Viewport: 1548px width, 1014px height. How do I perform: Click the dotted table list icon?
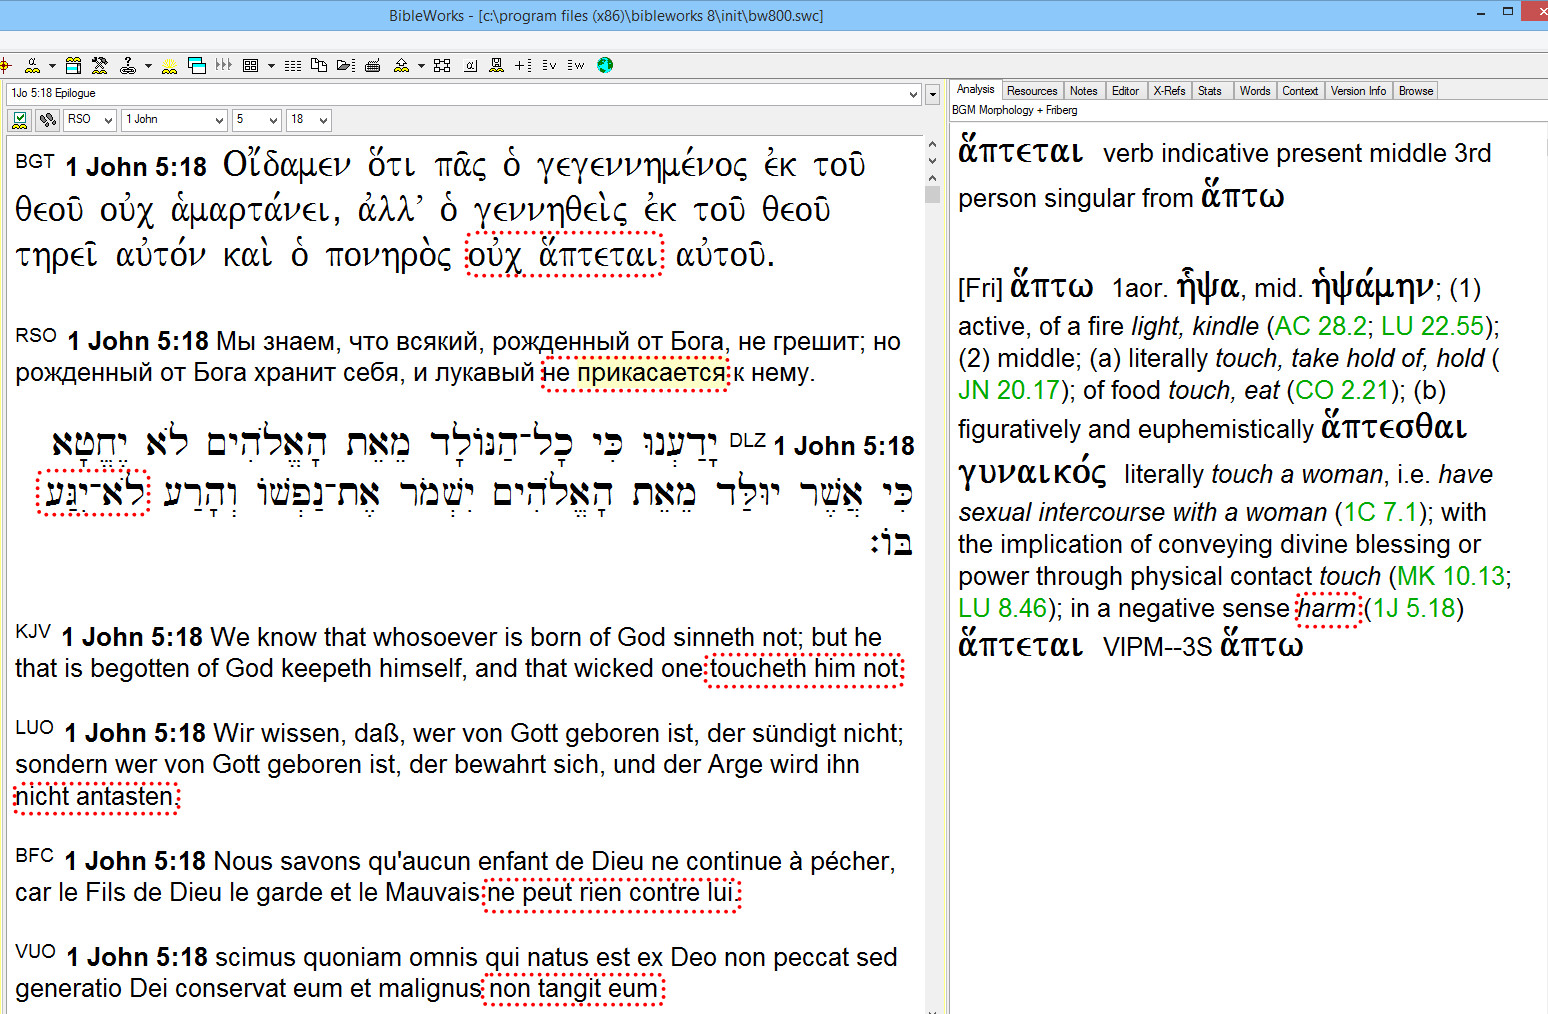tap(293, 66)
